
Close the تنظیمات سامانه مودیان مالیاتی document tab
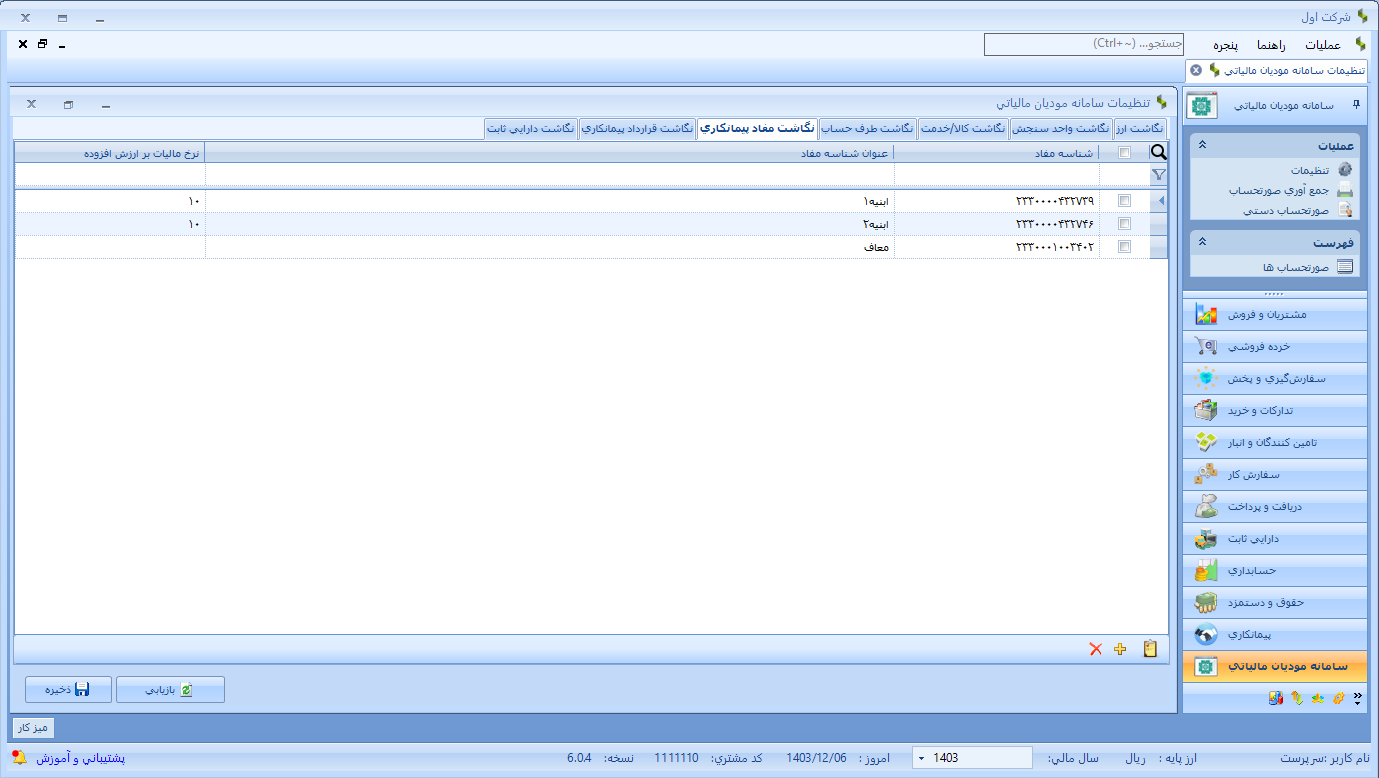point(1196,70)
